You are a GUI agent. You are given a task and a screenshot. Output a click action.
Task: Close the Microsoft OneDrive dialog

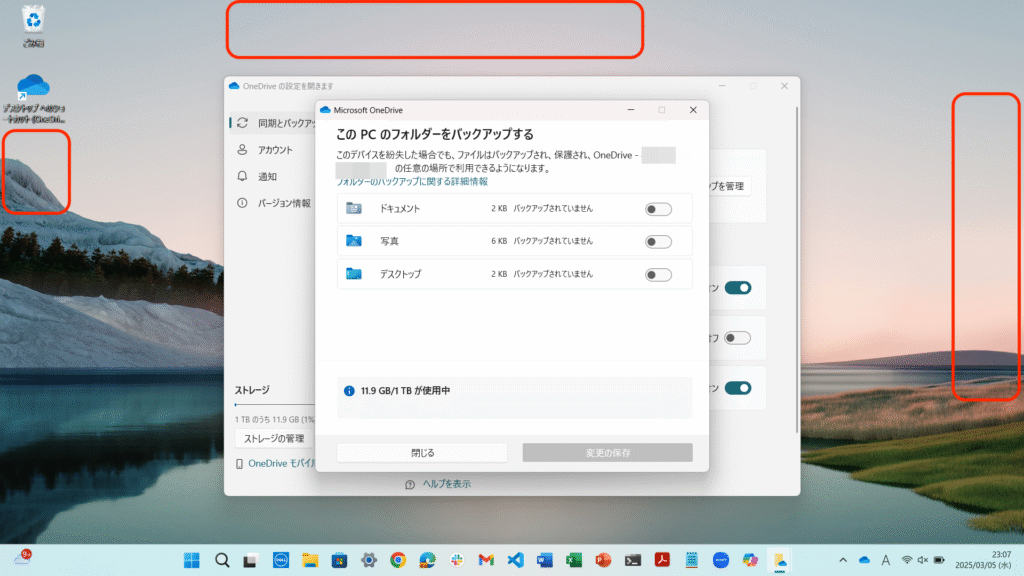click(693, 110)
